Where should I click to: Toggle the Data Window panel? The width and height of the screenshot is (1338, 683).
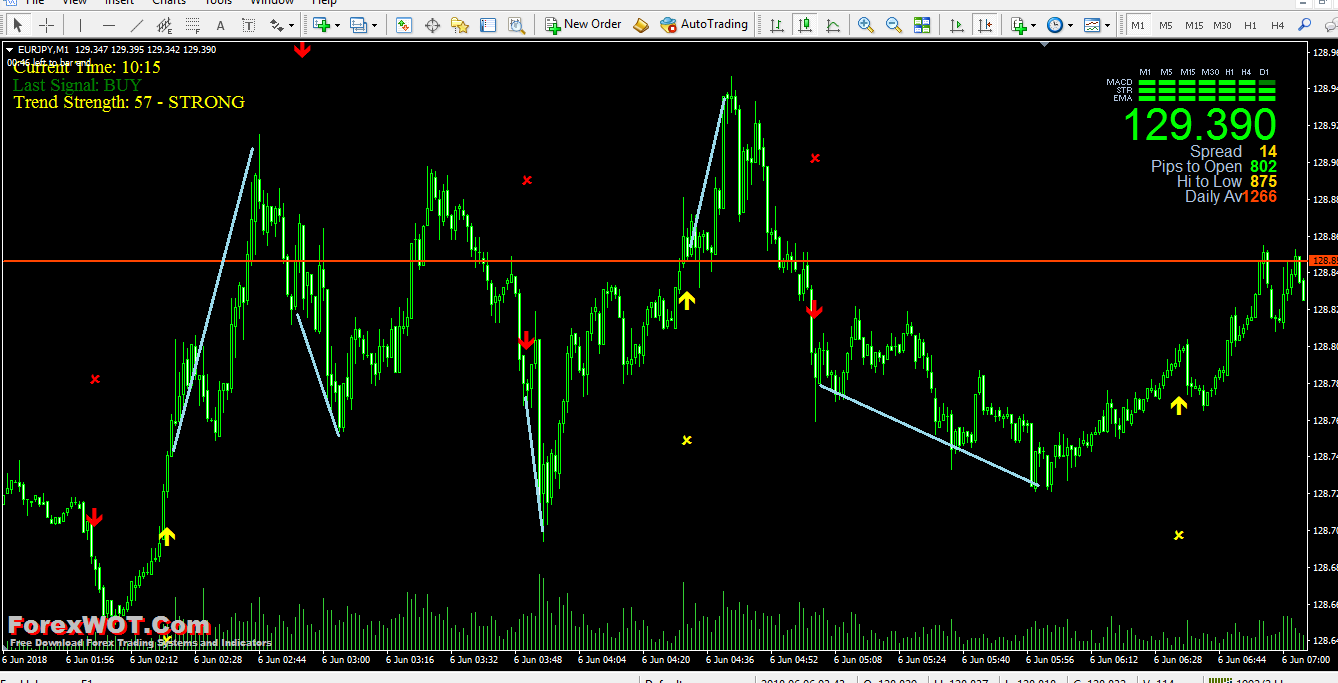(432, 24)
